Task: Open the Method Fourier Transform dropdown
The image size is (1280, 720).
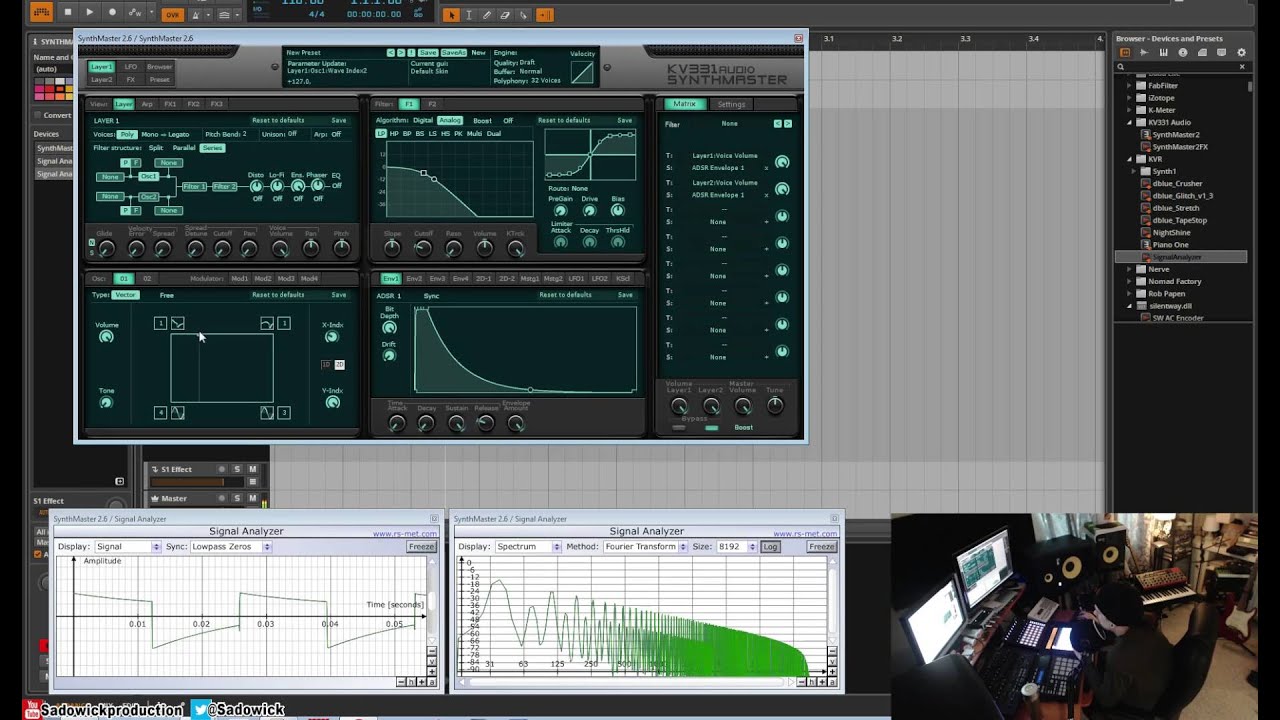Action: pyautogui.click(x=645, y=547)
